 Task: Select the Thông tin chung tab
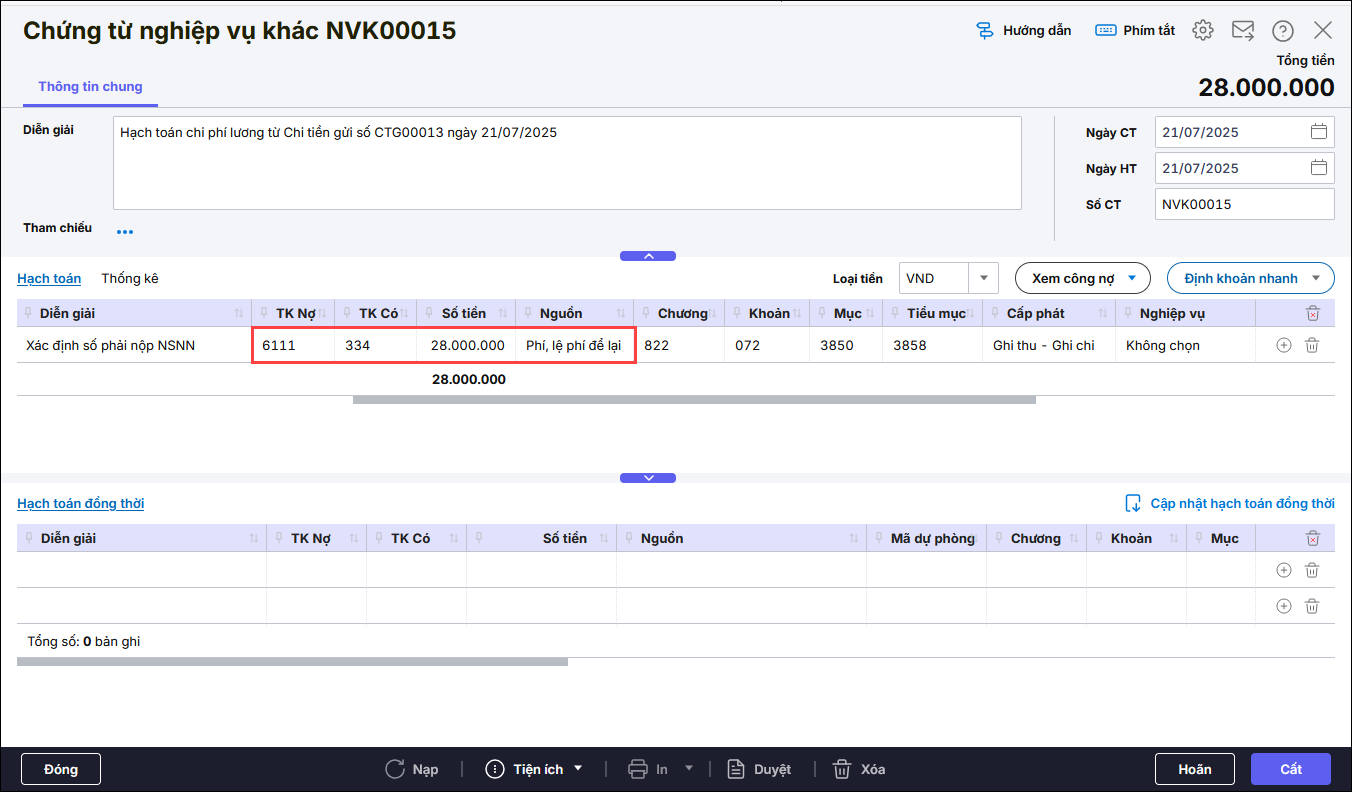point(90,87)
